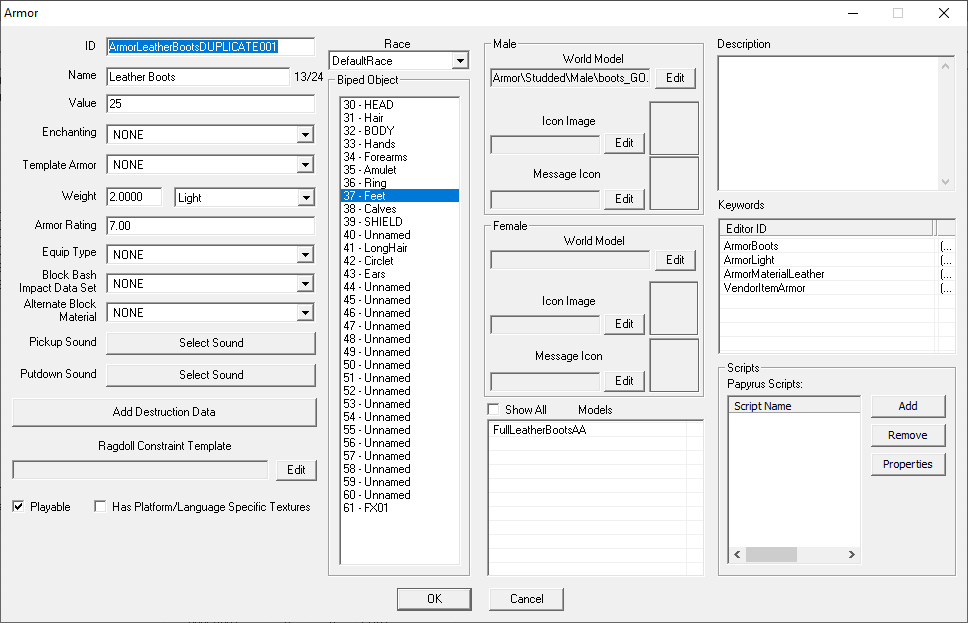This screenshot has height=623, width=968.
Task: Edit the Female Icon Image
Action: tap(624, 324)
